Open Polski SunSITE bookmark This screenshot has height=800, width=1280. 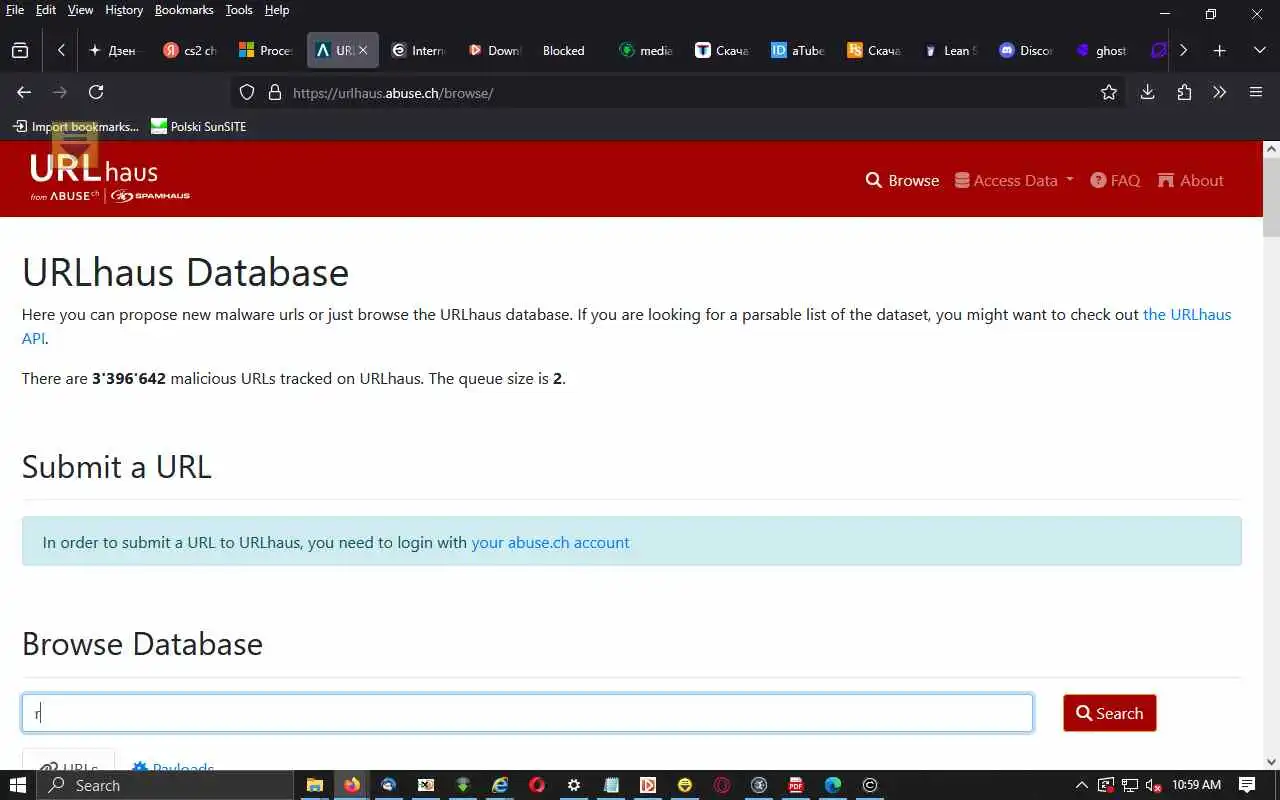click(x=198, y=126)
